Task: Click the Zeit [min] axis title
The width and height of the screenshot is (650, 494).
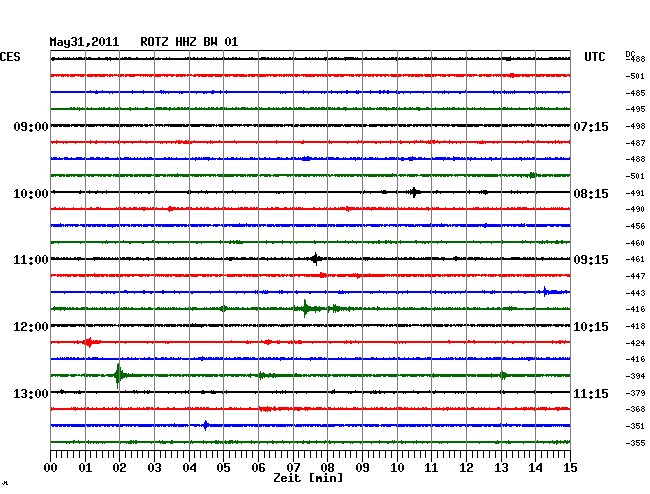Action: tap(308, 478)
